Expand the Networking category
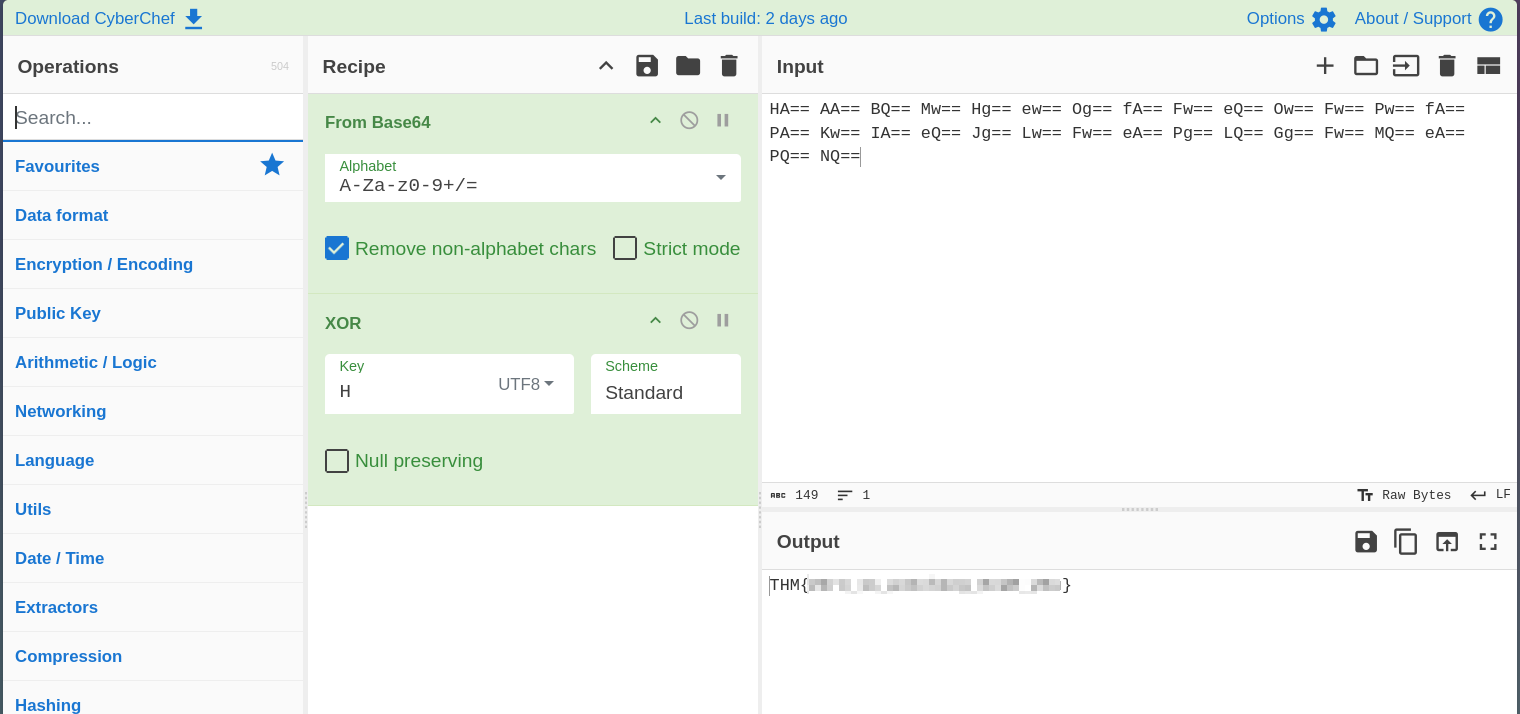1520x714 pixels. coord(153,411)
